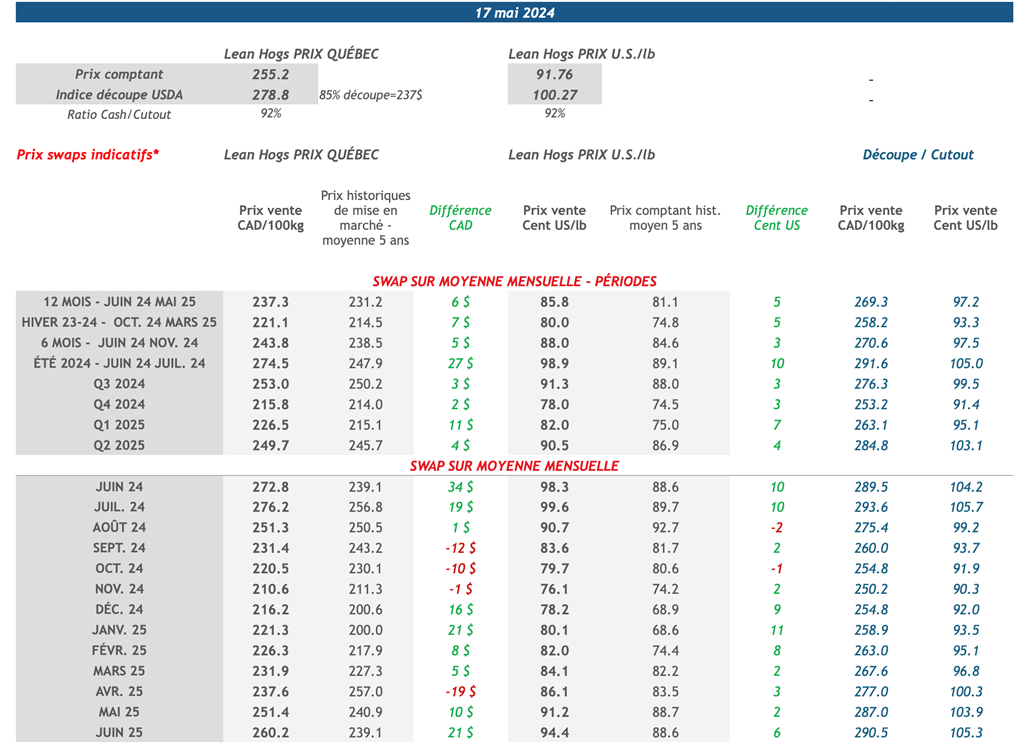1024x743 pixels.
Task: Select the Découpe / Cutout heading
Action: click(x=917, y=155)
